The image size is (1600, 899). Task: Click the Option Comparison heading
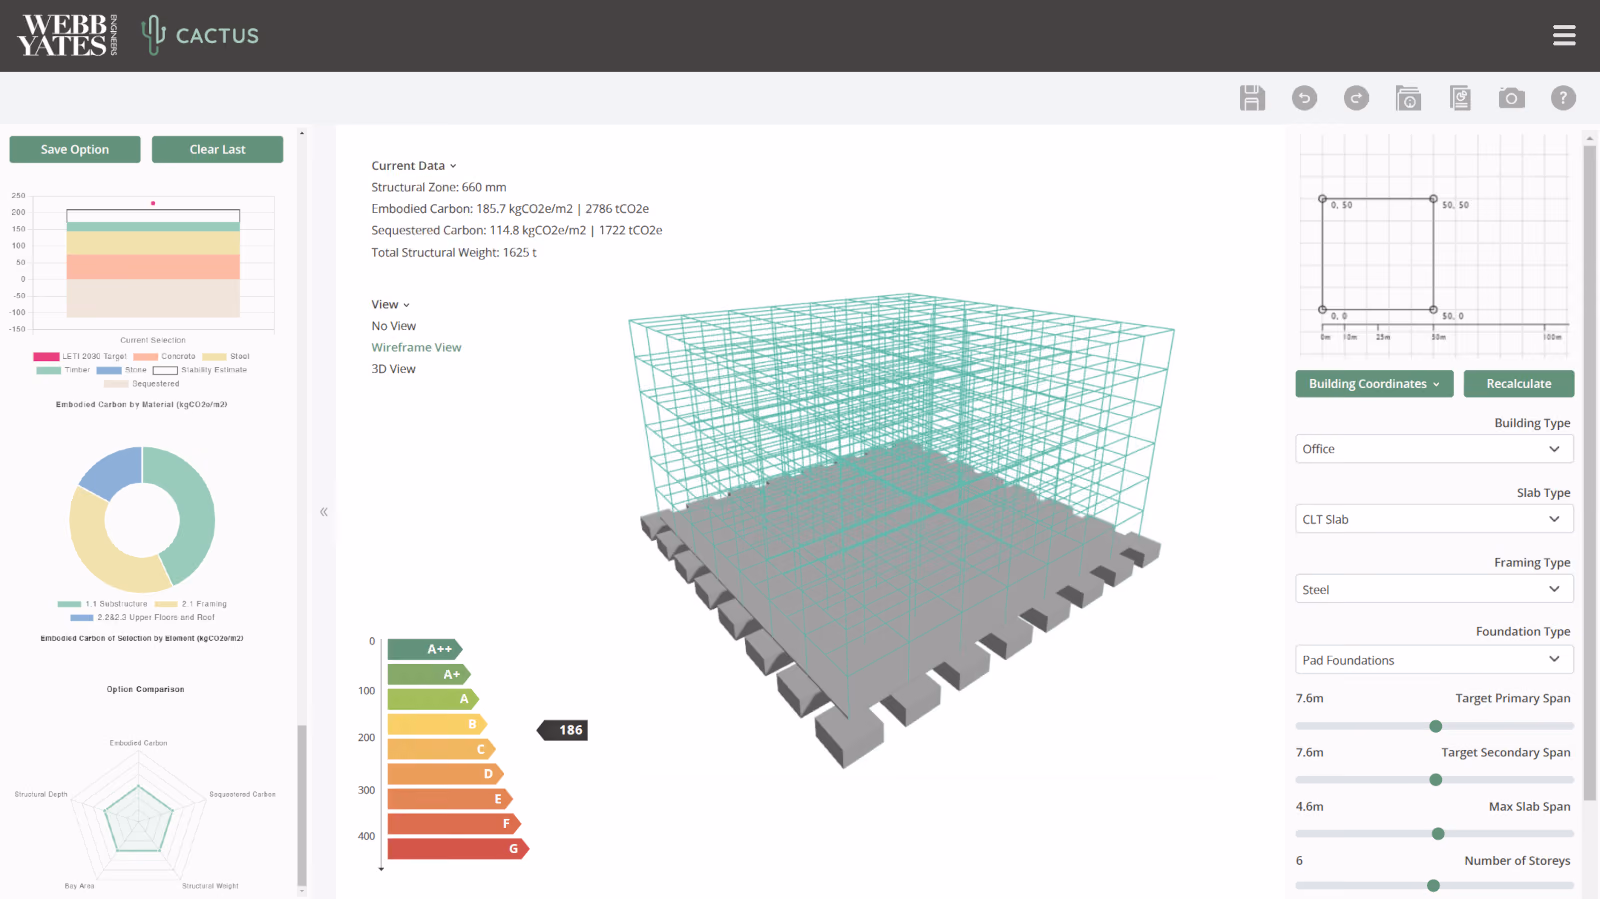[146, 689]
